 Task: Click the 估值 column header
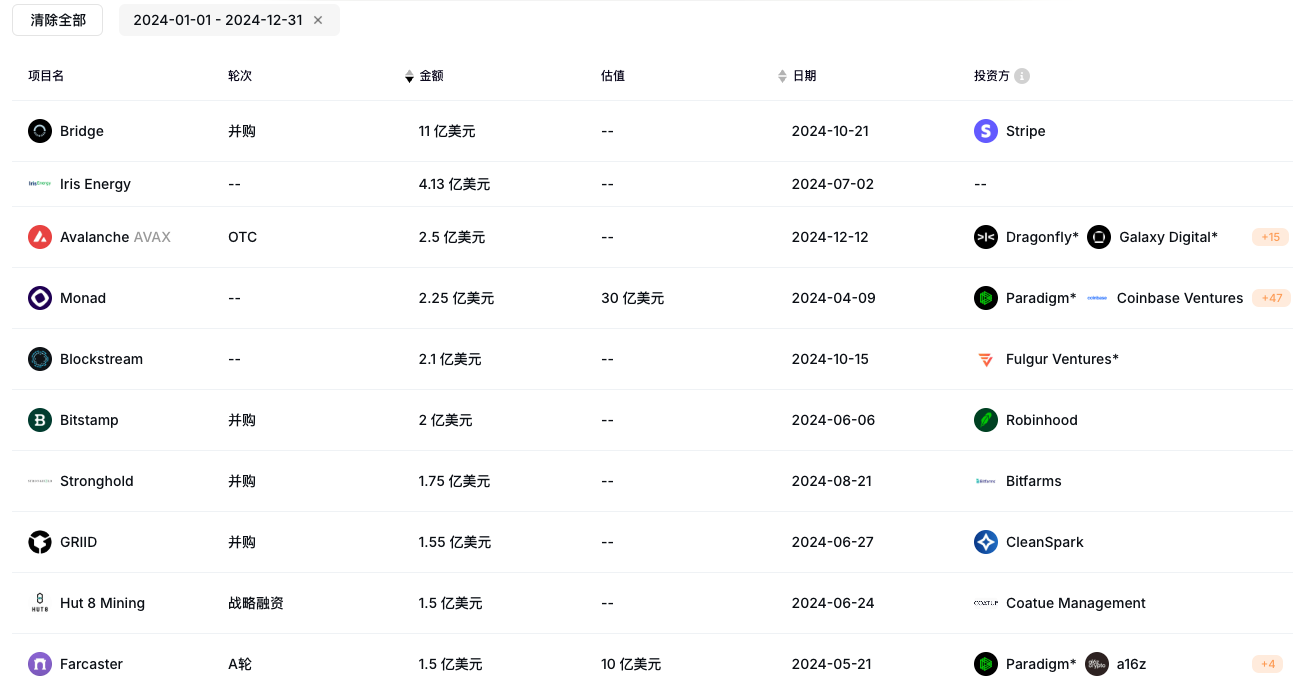613,76
